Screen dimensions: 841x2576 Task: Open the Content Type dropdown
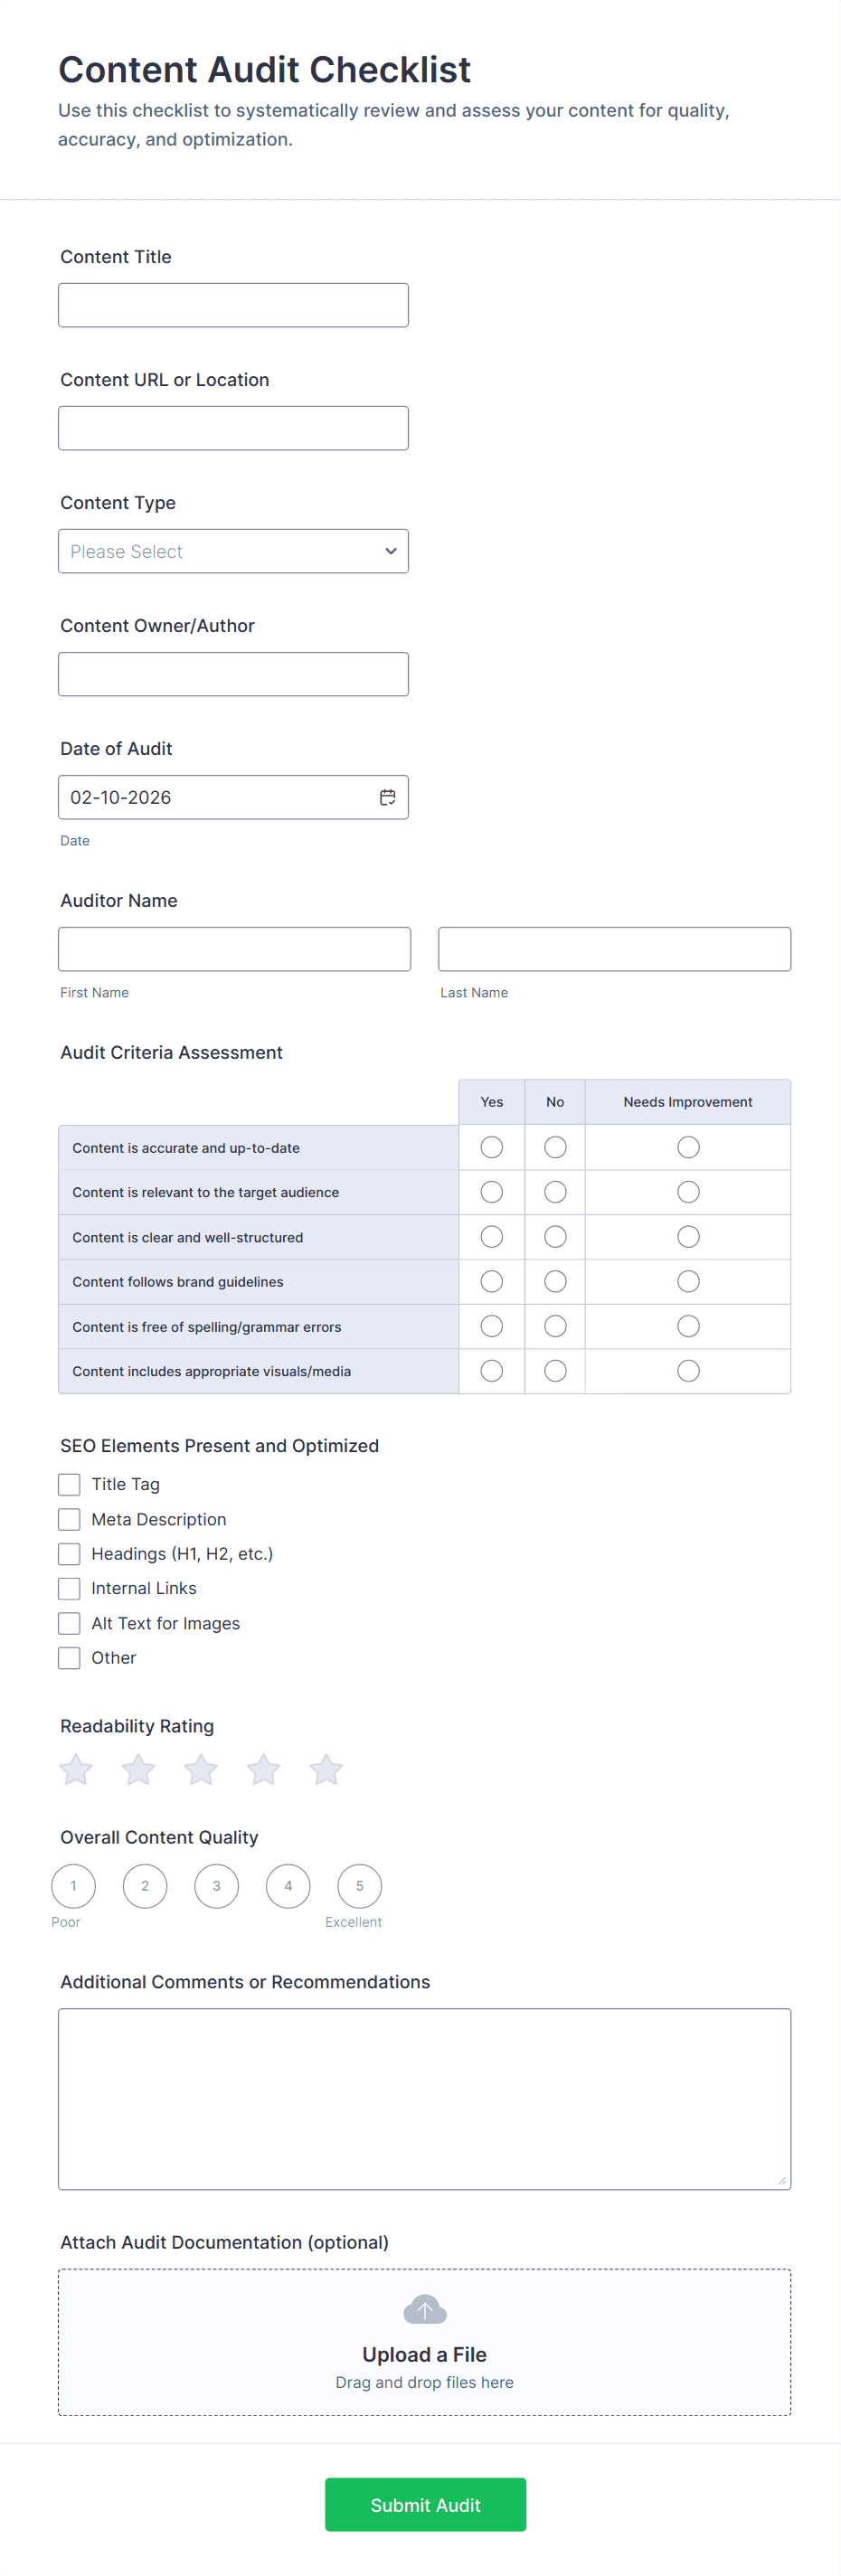coord(233,551)
